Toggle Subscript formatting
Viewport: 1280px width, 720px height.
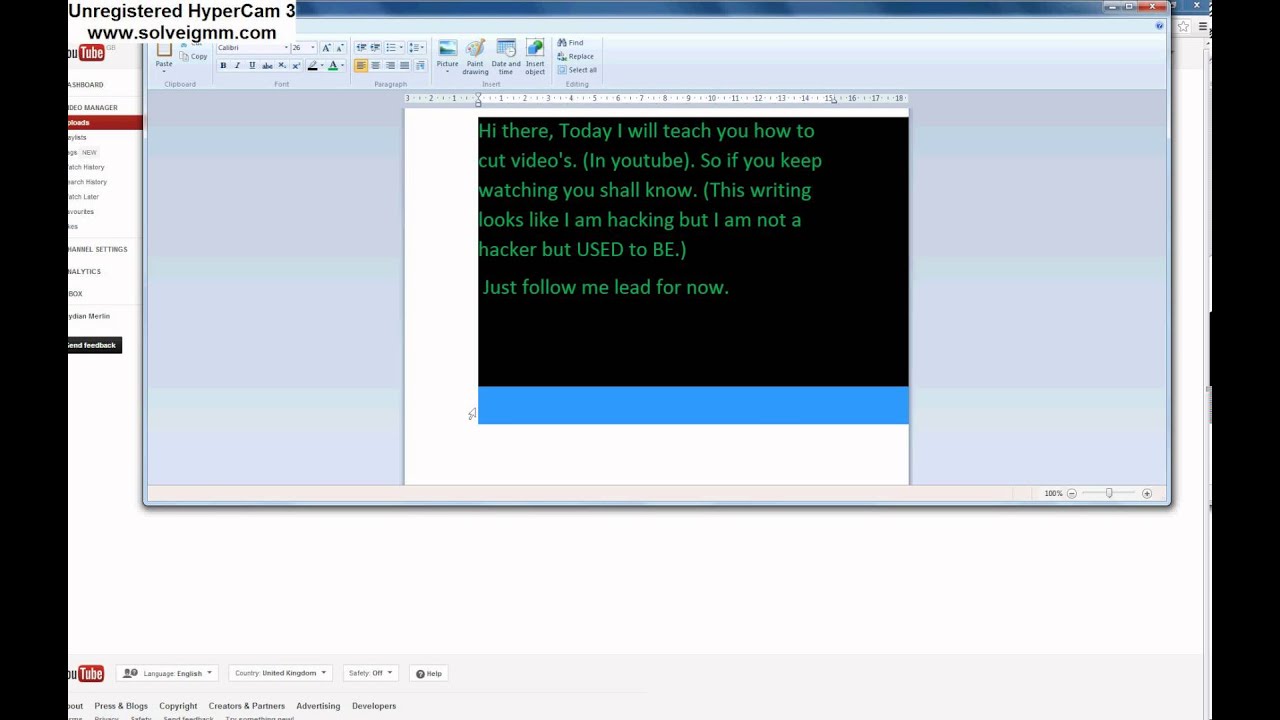click(x=282, y=66)
